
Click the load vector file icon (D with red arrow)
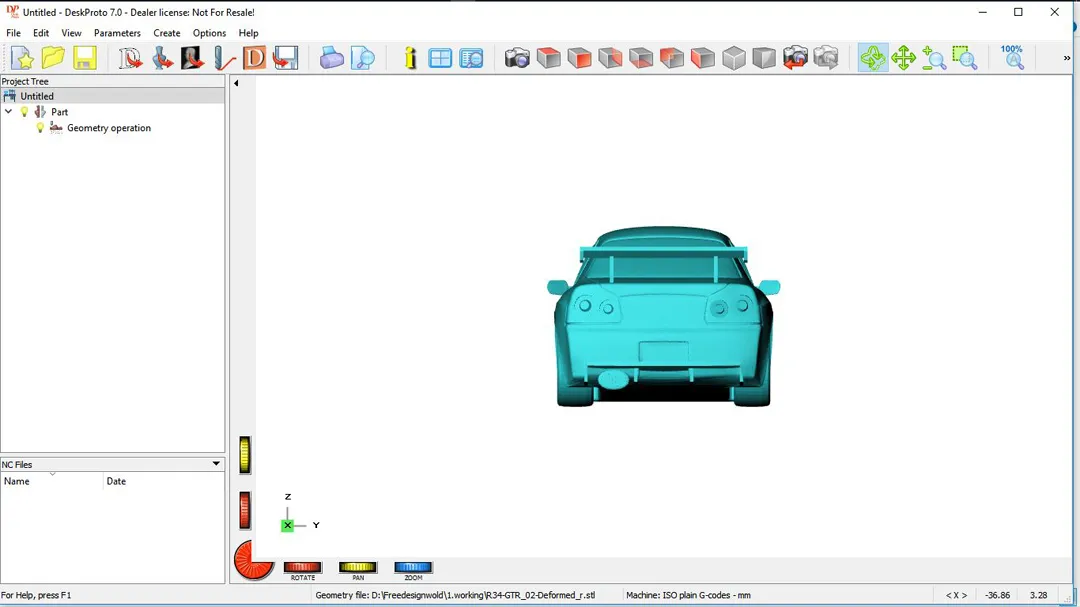[129, 58]
